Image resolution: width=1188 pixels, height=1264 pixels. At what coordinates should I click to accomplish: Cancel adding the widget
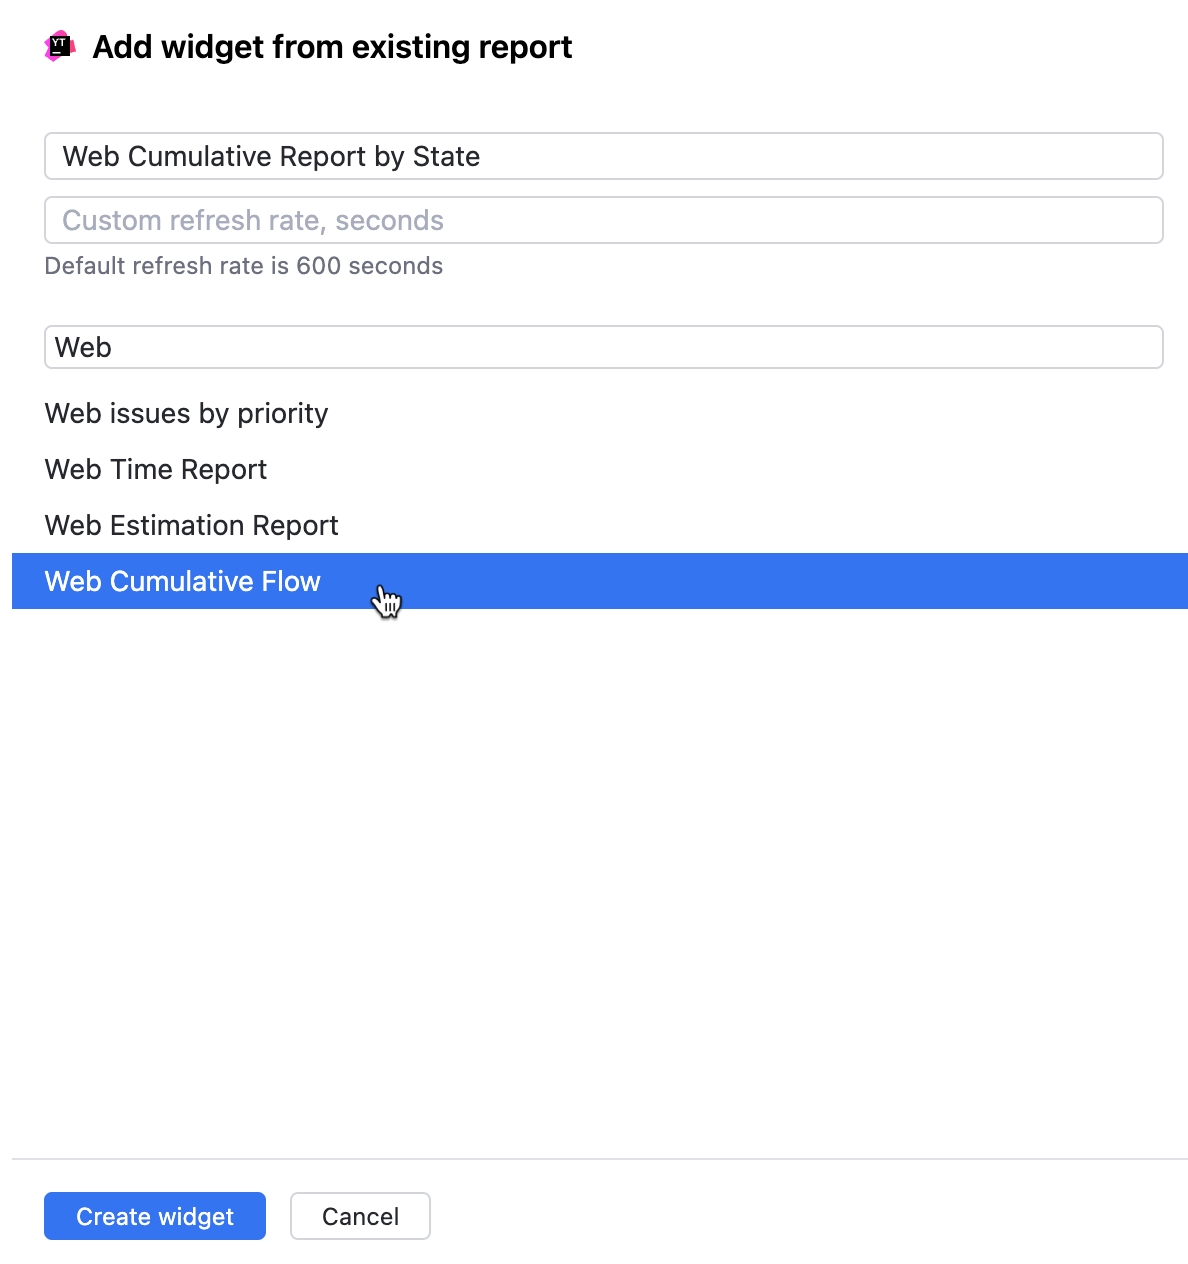360,1216
